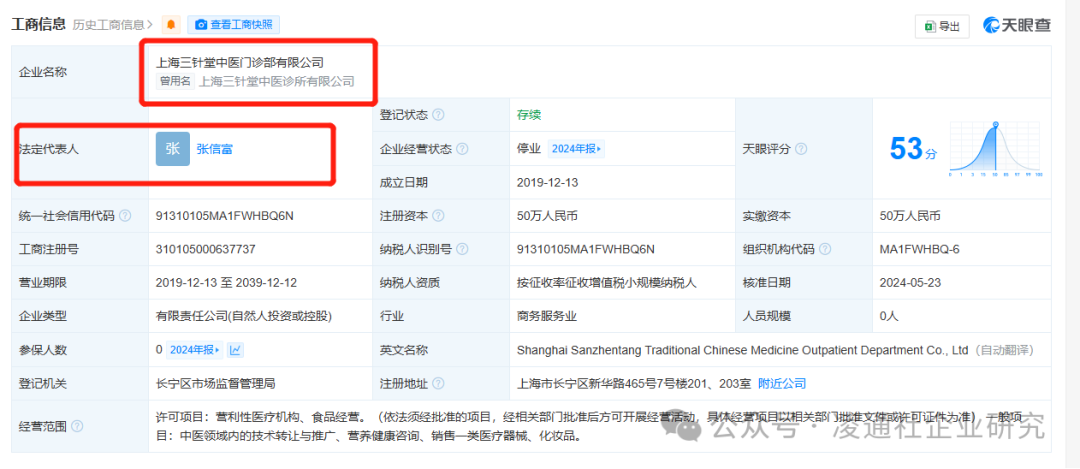The image size is (1080, 469).
Task: Export data with 导出 button
Action: (942, 26)
